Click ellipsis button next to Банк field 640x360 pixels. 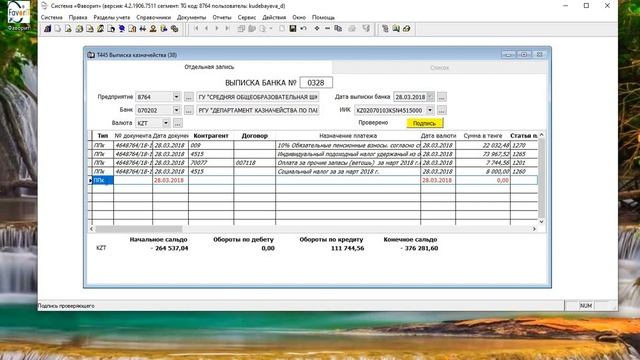tap(189, 110)
